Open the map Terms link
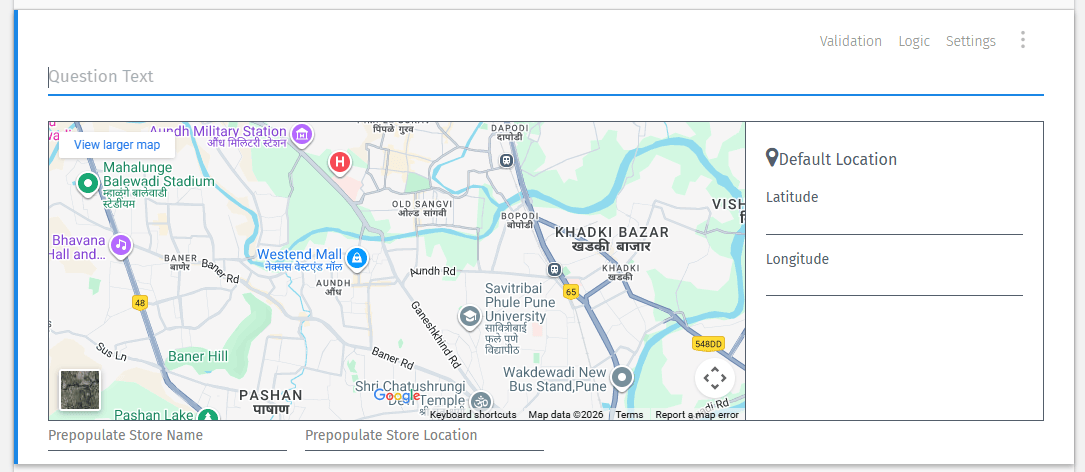This screenshot has height=472, width=1085. pyautogui.click(x=629, y=415)
